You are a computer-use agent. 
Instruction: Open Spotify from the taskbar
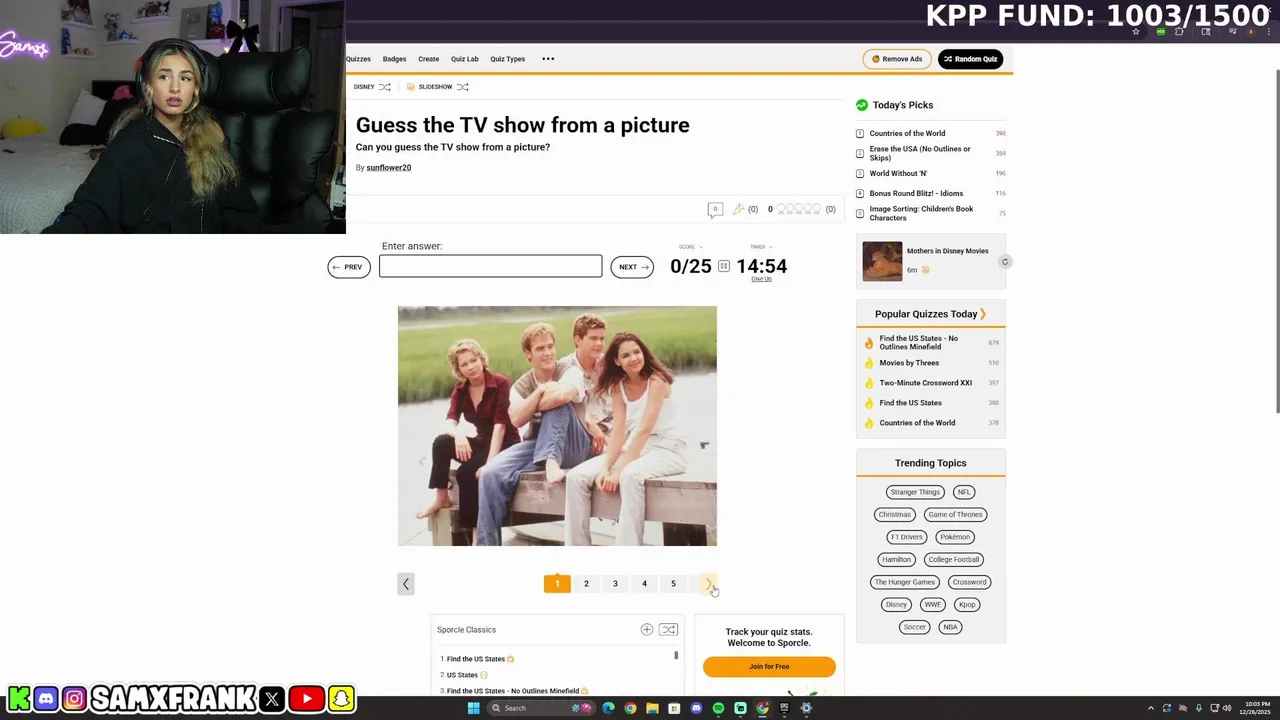pos(718,708)
